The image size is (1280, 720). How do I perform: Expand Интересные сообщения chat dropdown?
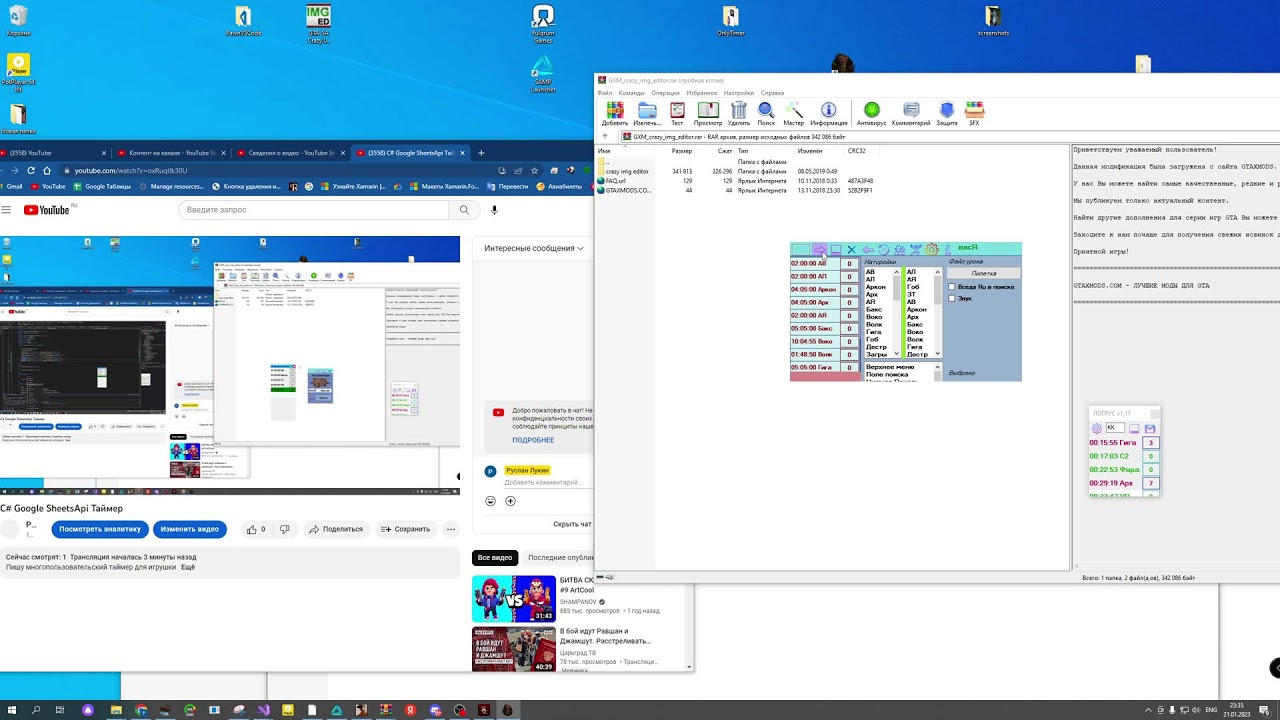pos(534,248)
